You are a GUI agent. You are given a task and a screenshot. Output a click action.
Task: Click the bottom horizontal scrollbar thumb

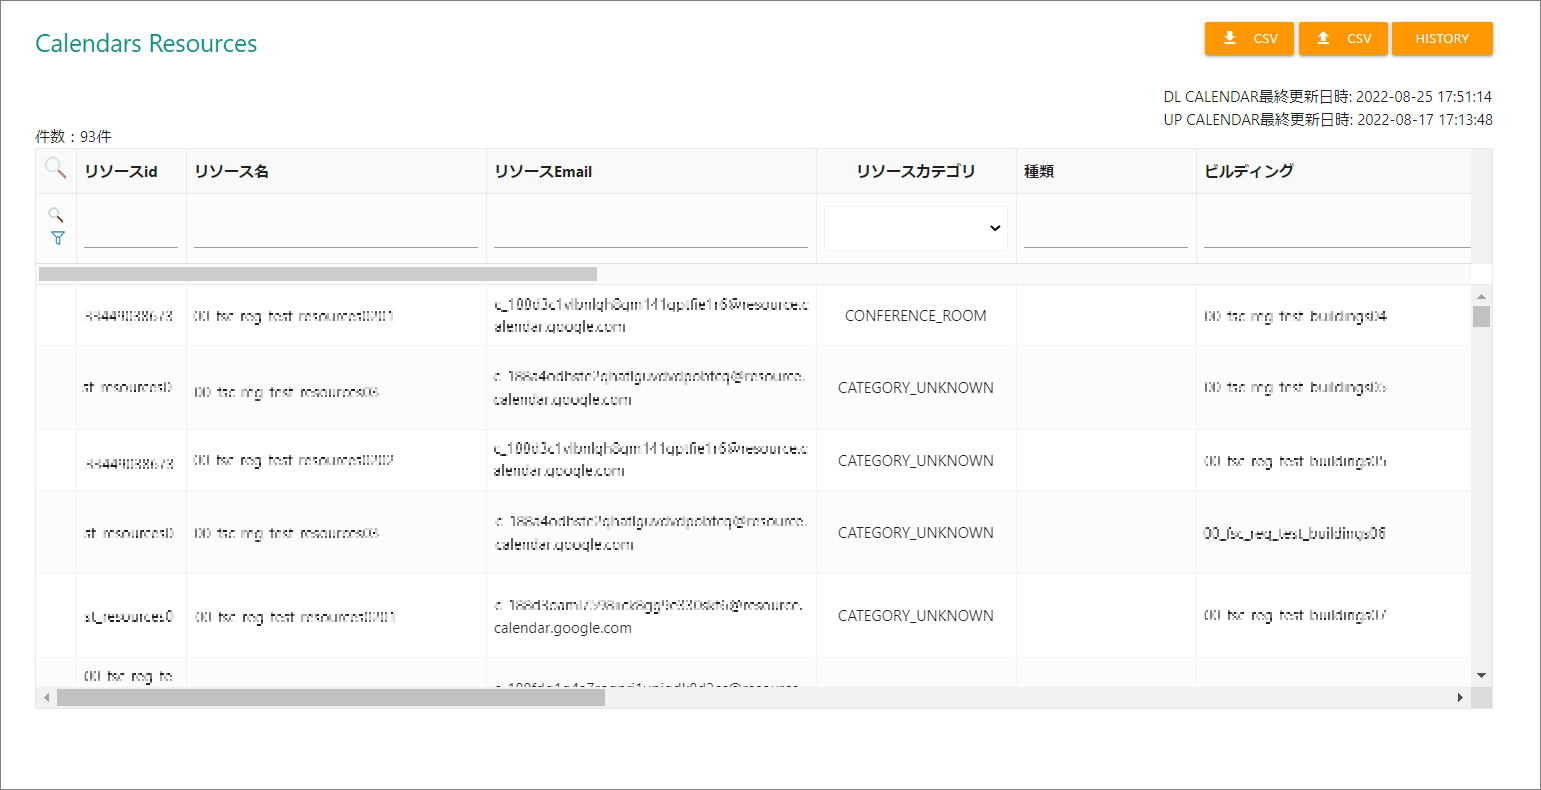coord(331,697)
